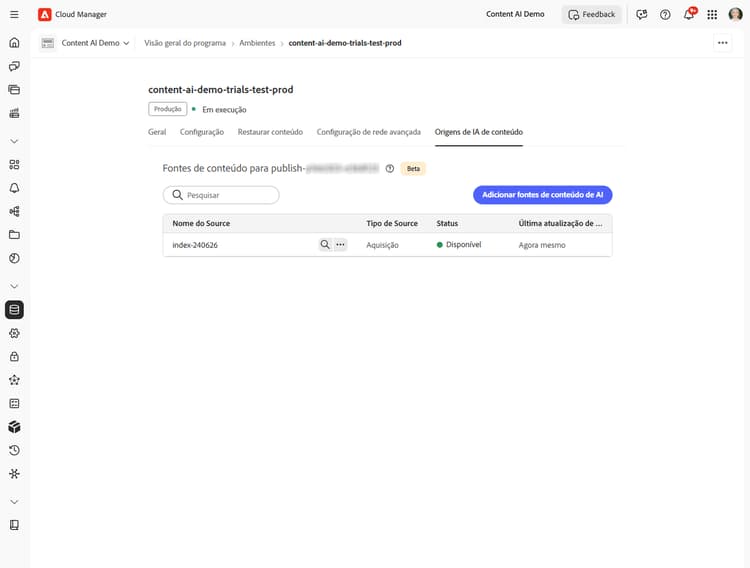Open the page-level more actions ellipsis
This screenshot has width=750, height=568.
(722, 43)
